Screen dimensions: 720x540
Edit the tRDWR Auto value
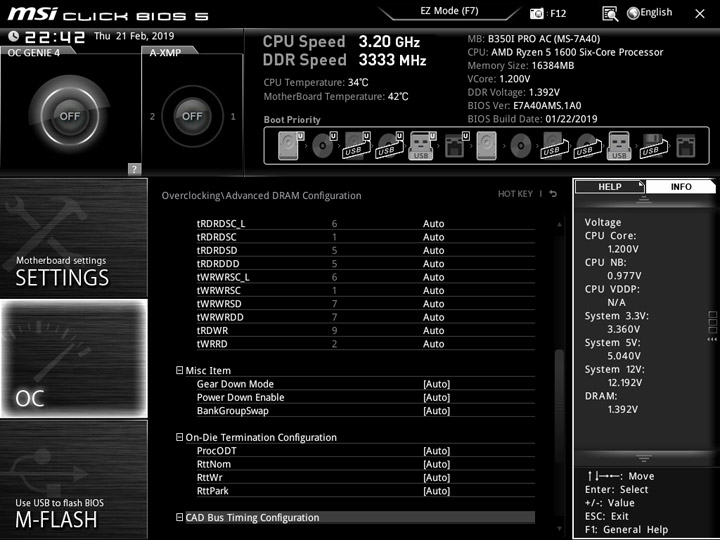point(433,330)
